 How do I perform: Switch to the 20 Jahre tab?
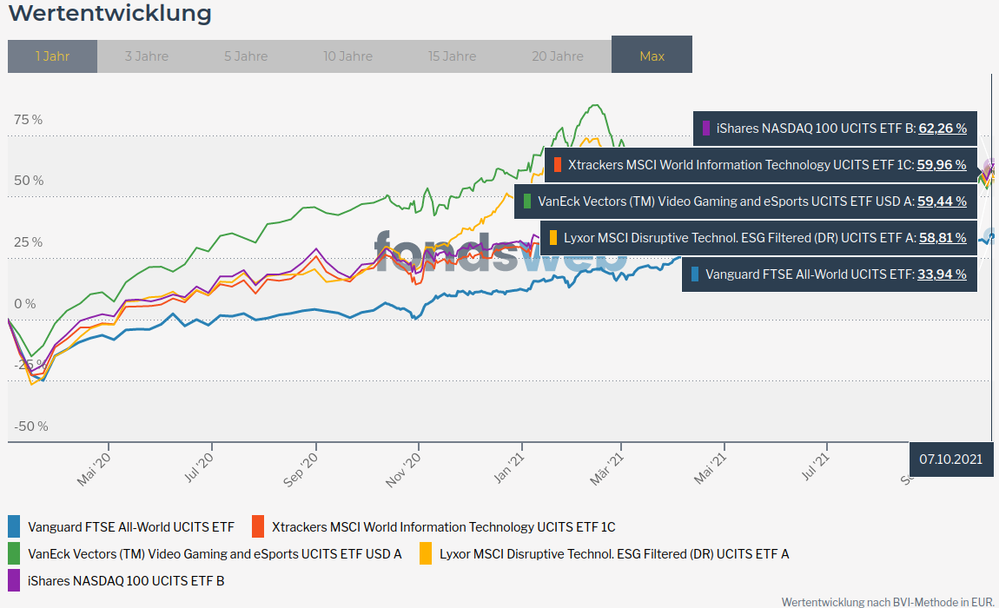(557, 56)
